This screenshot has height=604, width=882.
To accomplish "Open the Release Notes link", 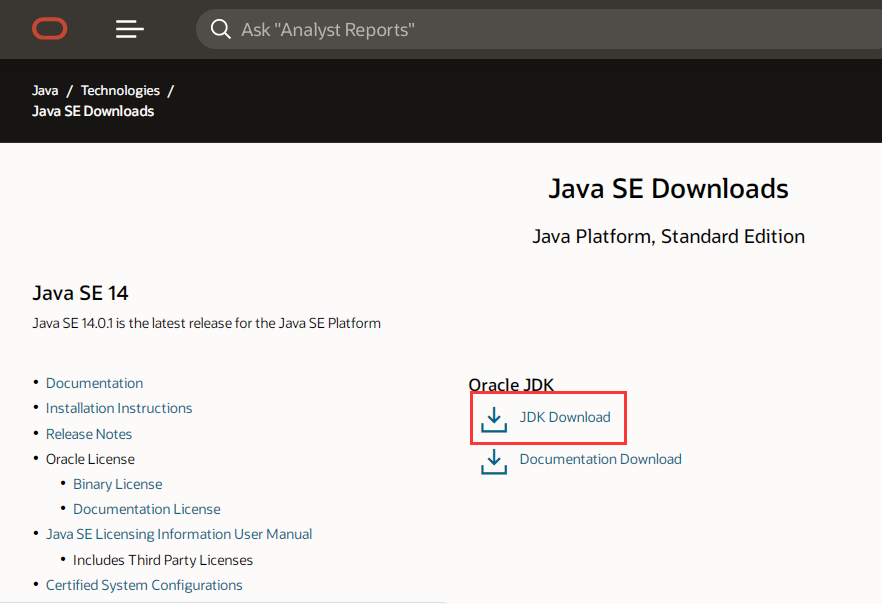I will pos(89,434).
